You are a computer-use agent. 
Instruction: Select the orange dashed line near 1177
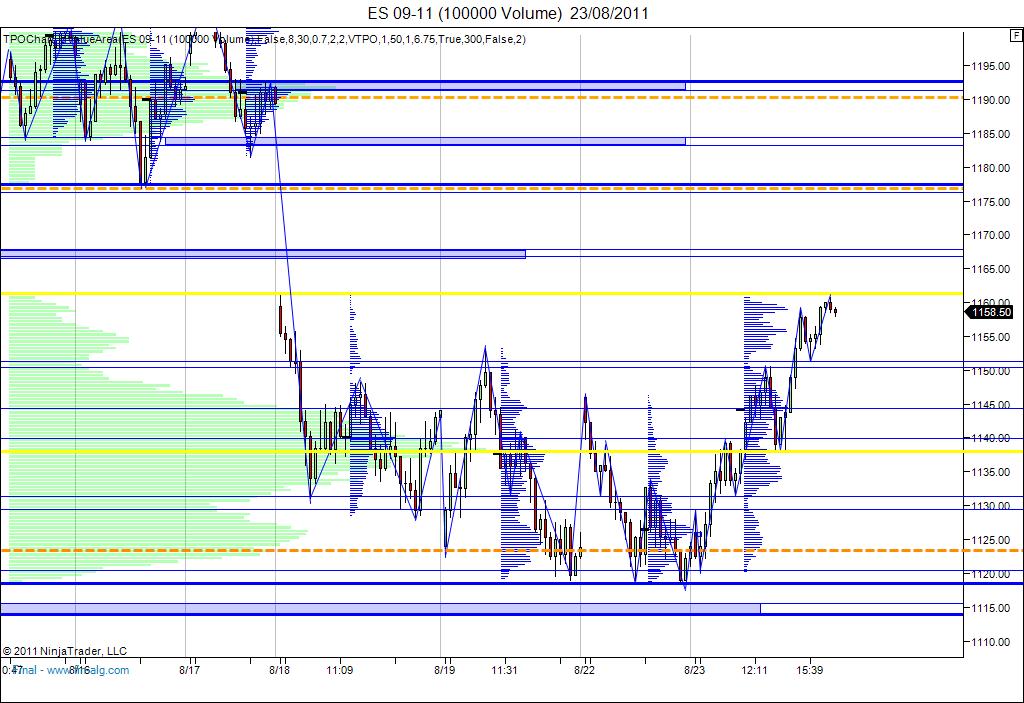(482, 188)
